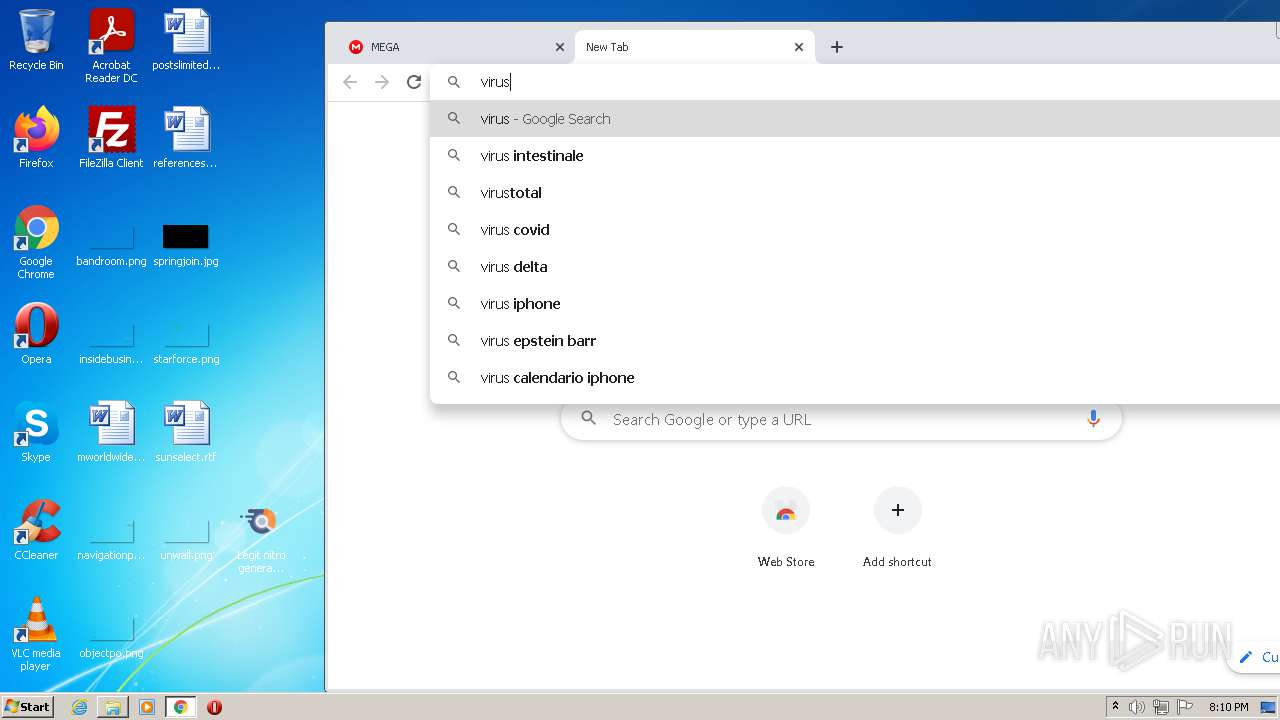Open the Action Center flag icon
Viewport: 1280px width, 720px height.
pos(1185,707)
